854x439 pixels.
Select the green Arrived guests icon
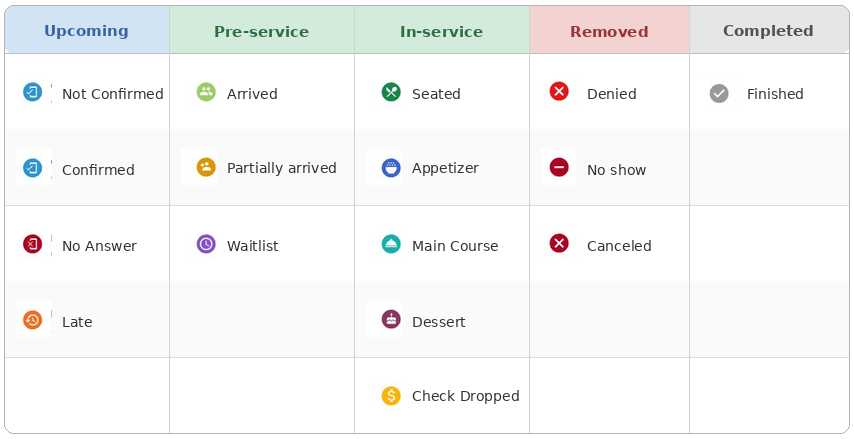pos(206,92)
